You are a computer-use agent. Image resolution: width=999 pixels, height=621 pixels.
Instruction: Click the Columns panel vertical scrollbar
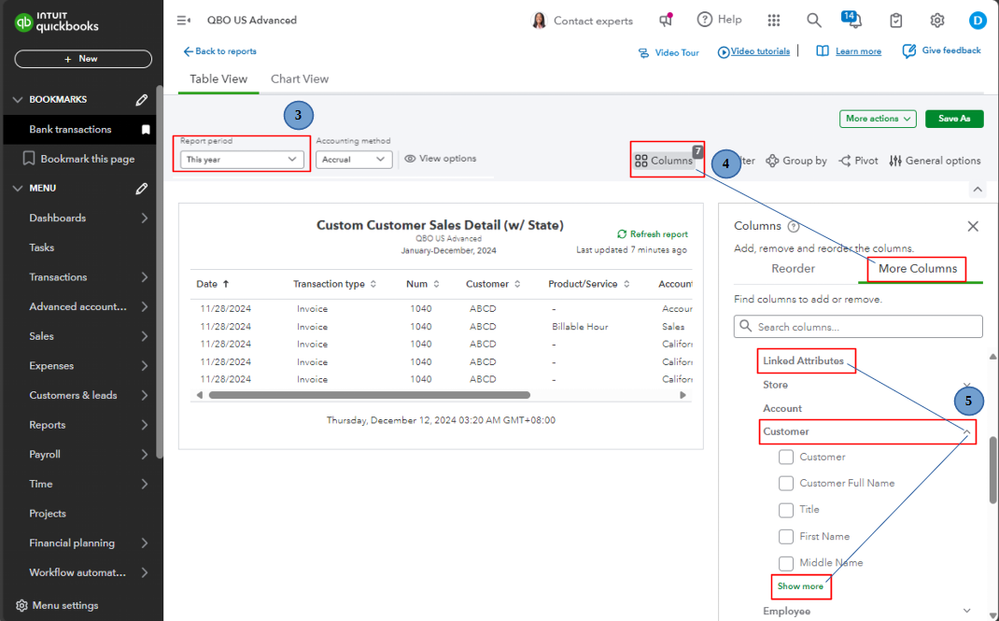993,470
